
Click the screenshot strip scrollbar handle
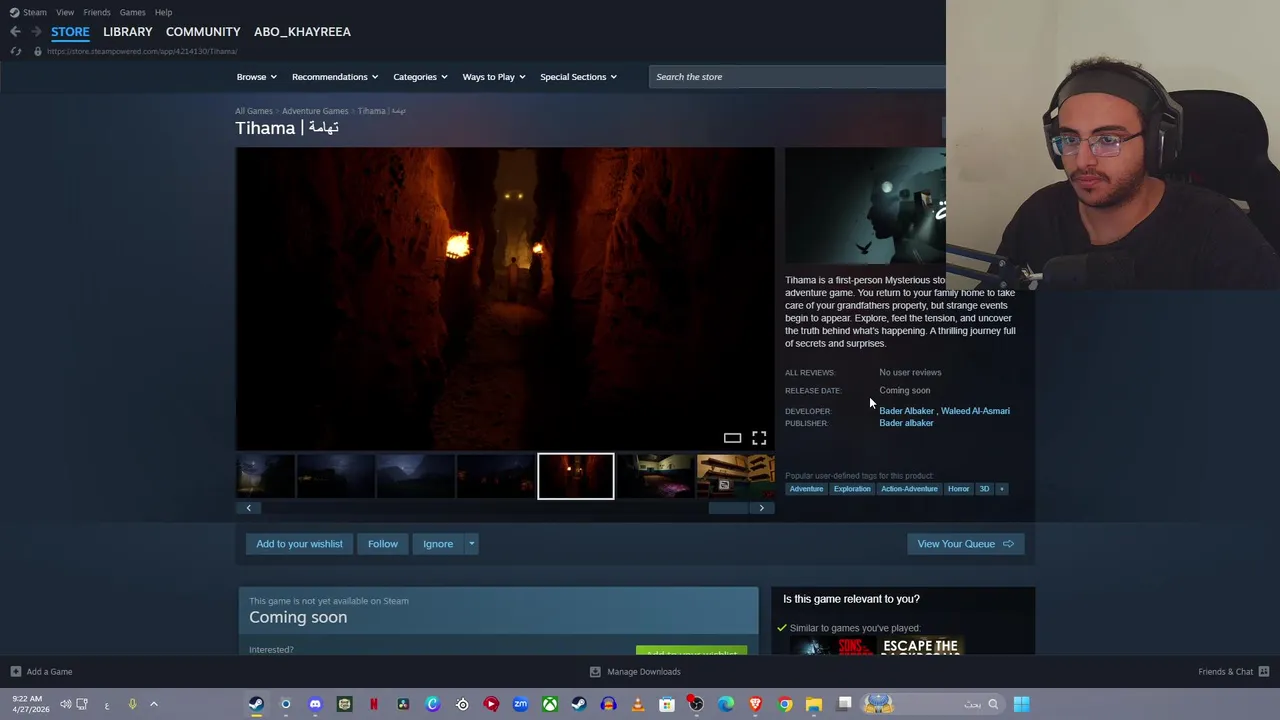tap(728, 508)
